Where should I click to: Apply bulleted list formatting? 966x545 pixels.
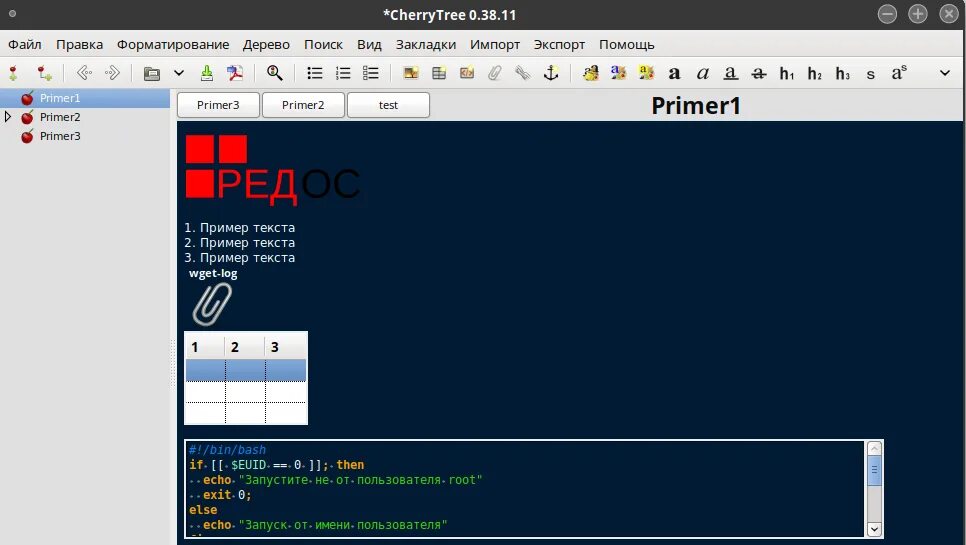click(x=315, y=73)
